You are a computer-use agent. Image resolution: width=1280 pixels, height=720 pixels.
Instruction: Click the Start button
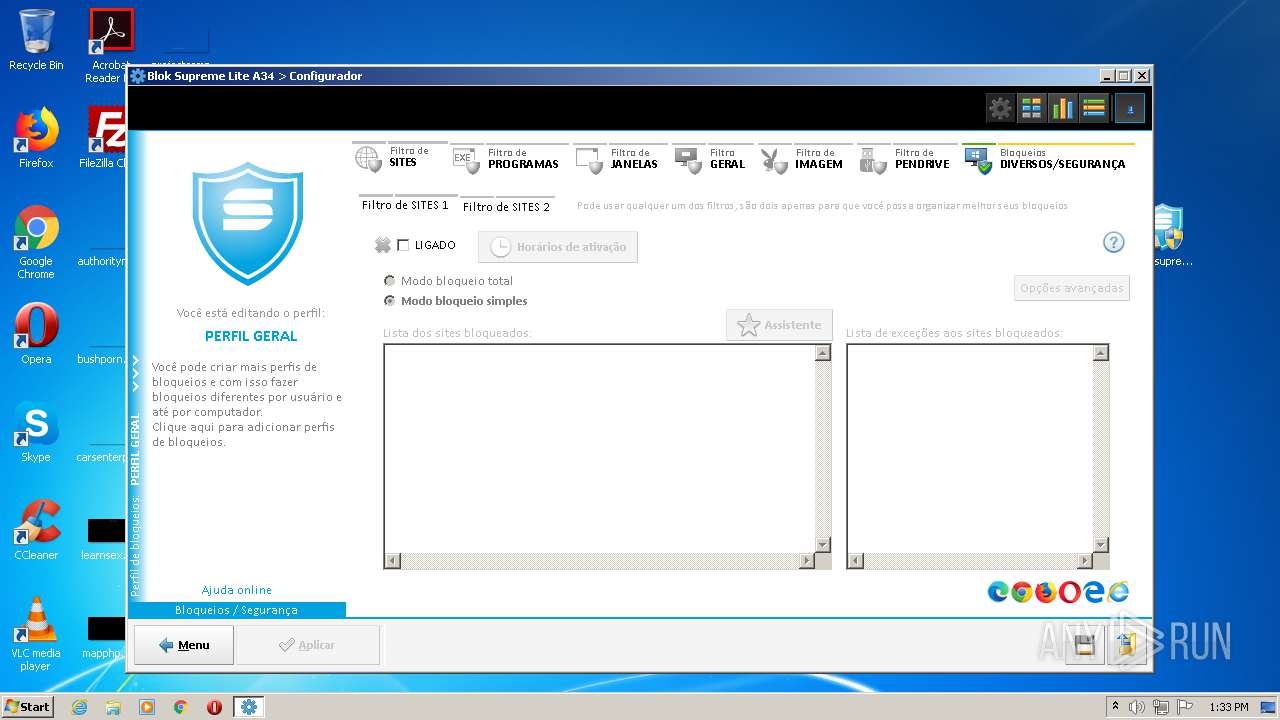click(27, 706)
